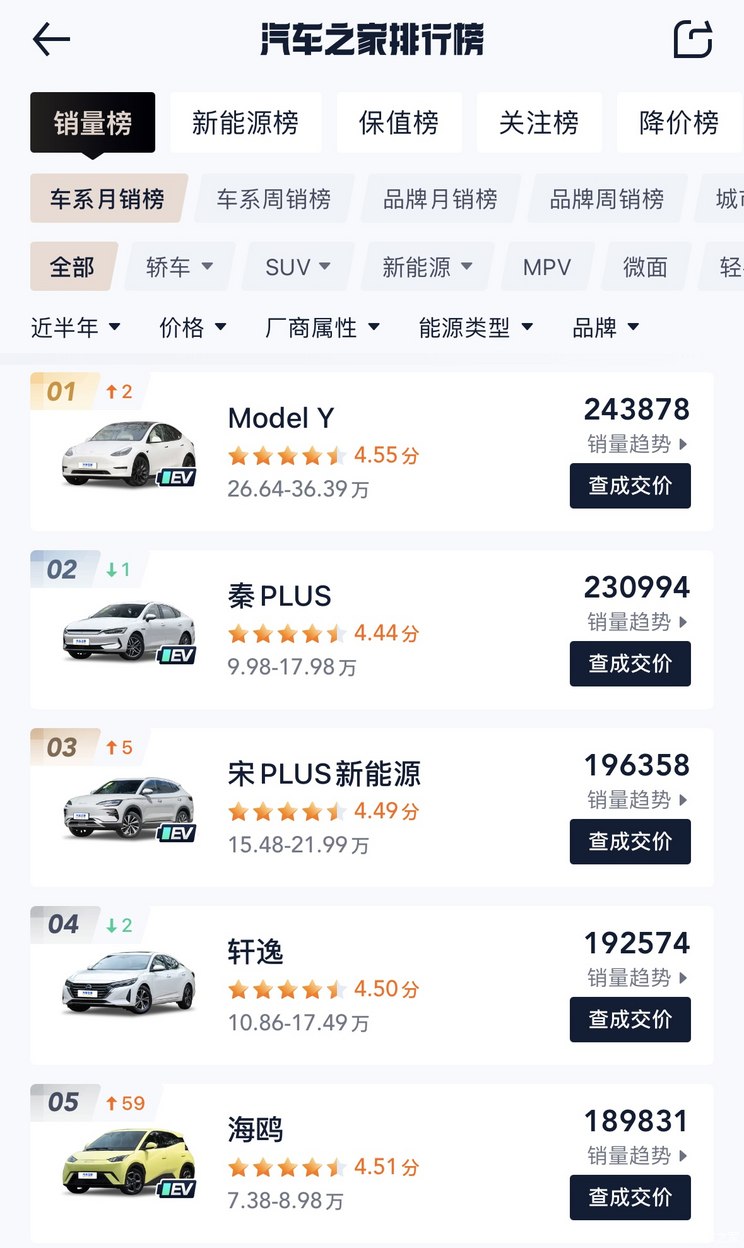The height and width of the screenshot is (1248, 744).
Task: Click the rank-up arrow showing 59 for 海鸥
Action: point(121,1102)
